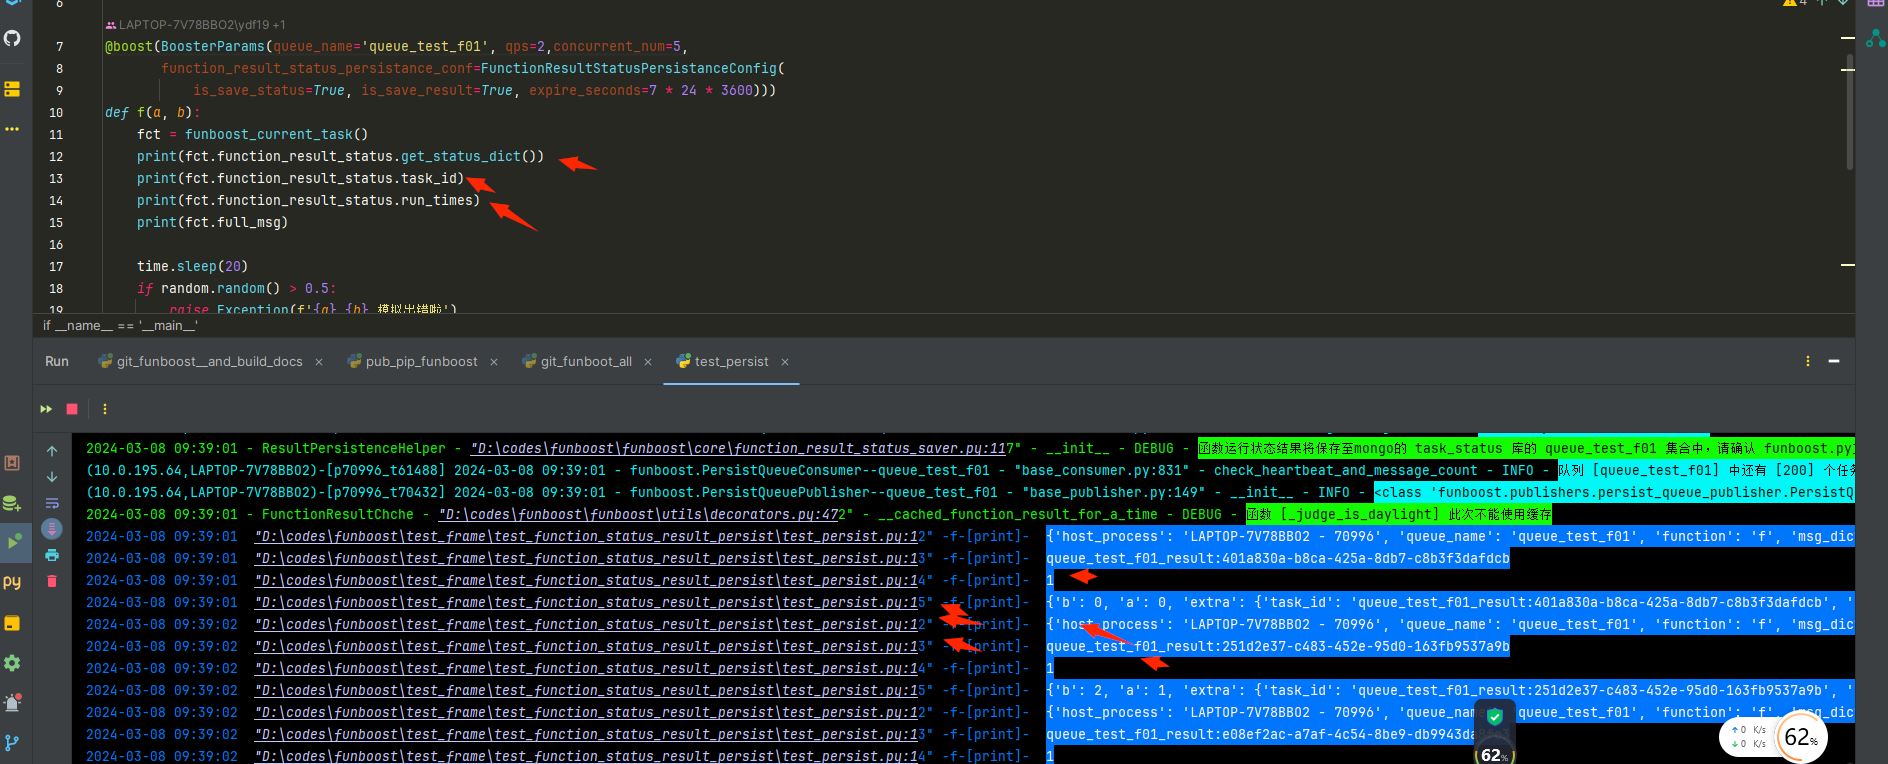The width and height of the screenshot is (1888, 764).
Task: Click line number 12 in the gutter
Action: point(56,157)
